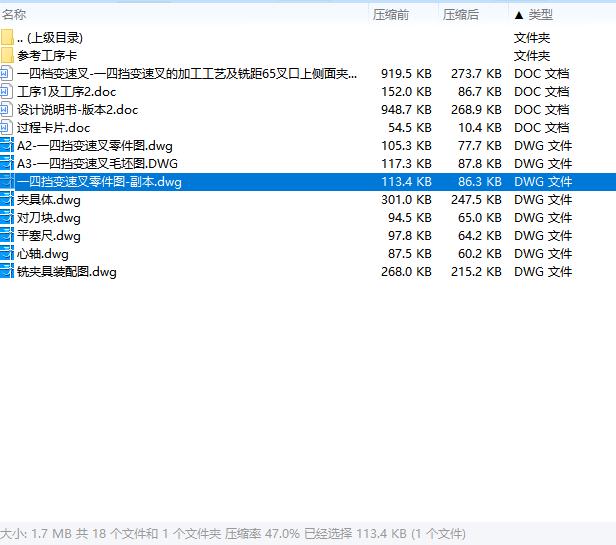Screen dimensions: 616x545
Task: Click the 273.7 KB compressed size
Action: pyautogui.click(x=476, y=74)
